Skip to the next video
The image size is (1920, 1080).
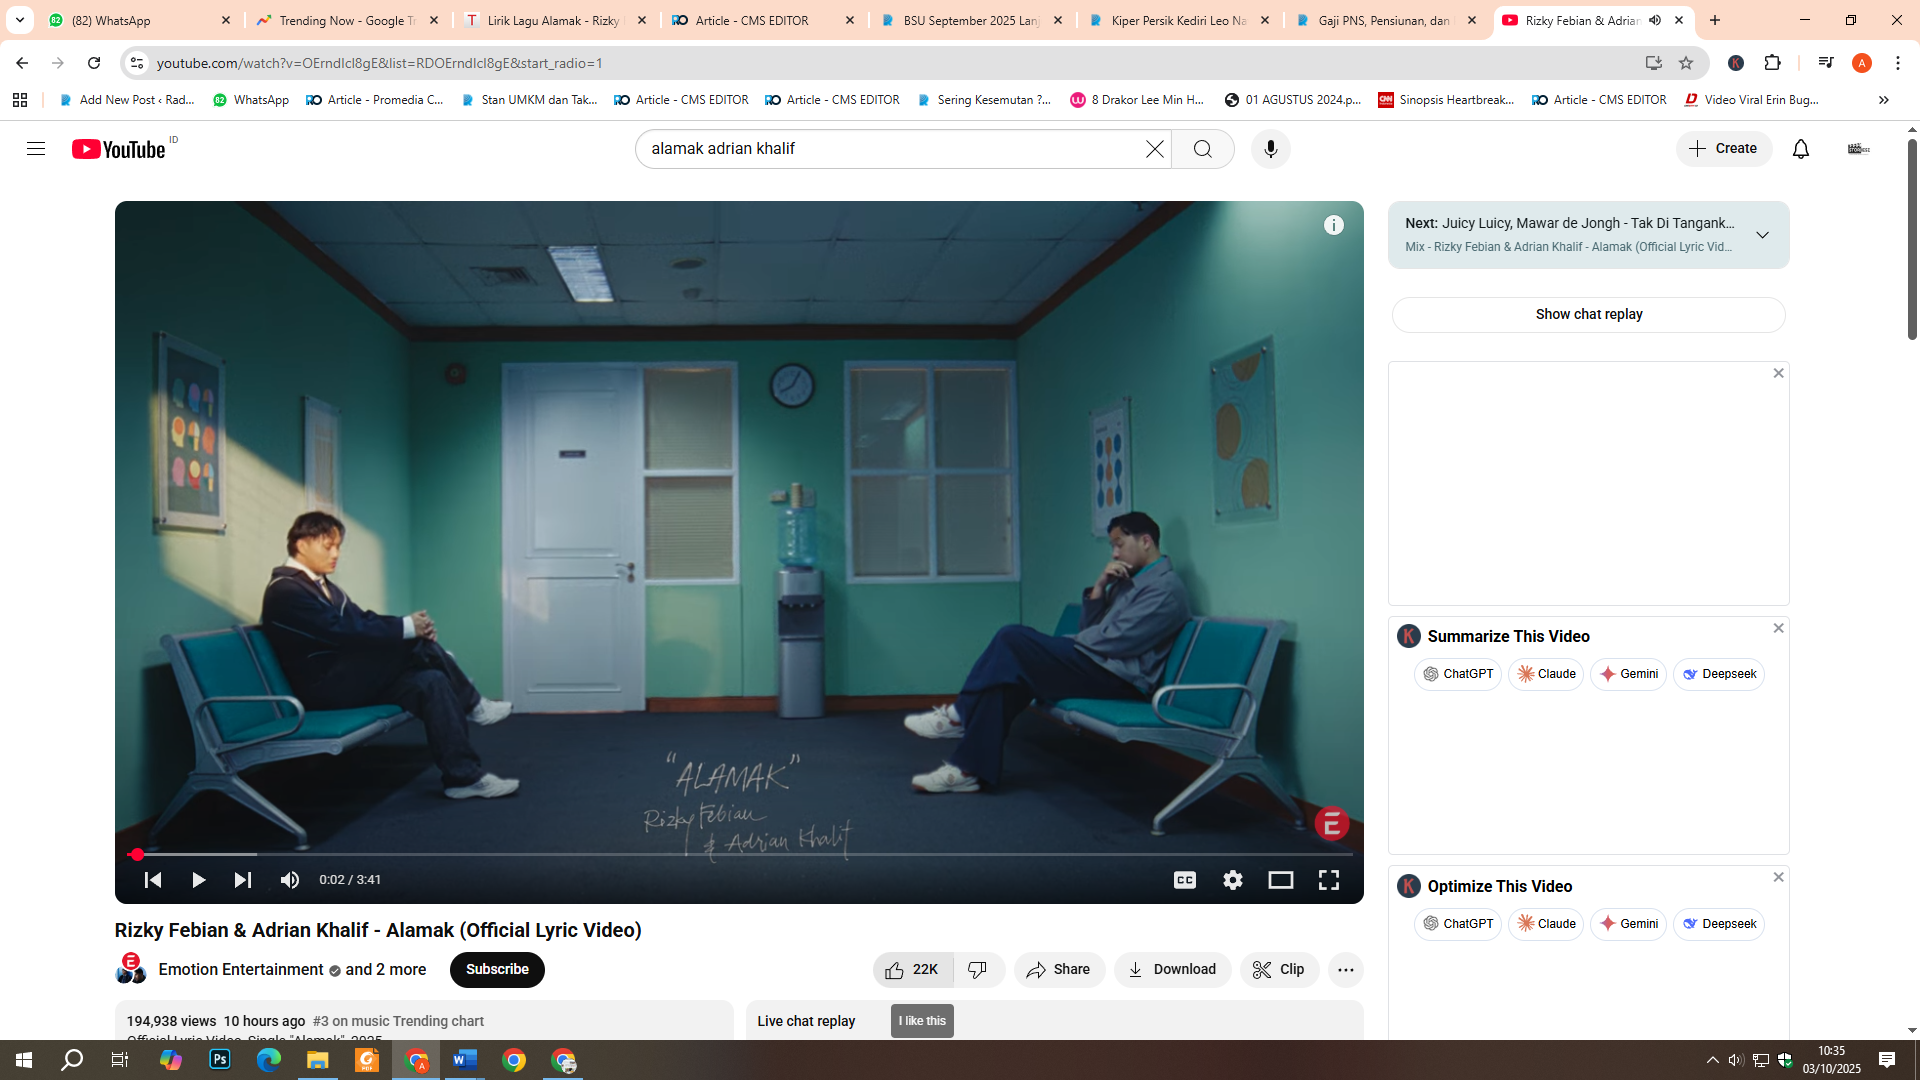tap(243, 880)
